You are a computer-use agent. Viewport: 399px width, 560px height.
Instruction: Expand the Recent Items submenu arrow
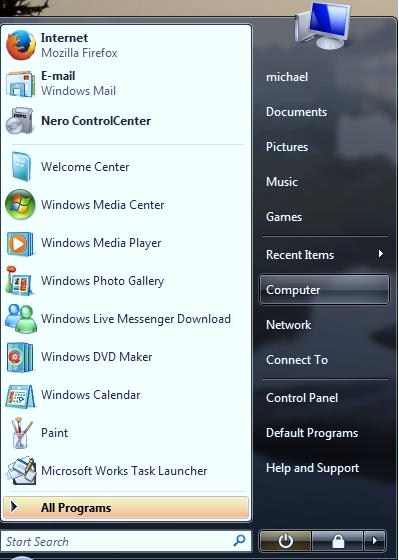pyautogui.click(x=381, y=254)
